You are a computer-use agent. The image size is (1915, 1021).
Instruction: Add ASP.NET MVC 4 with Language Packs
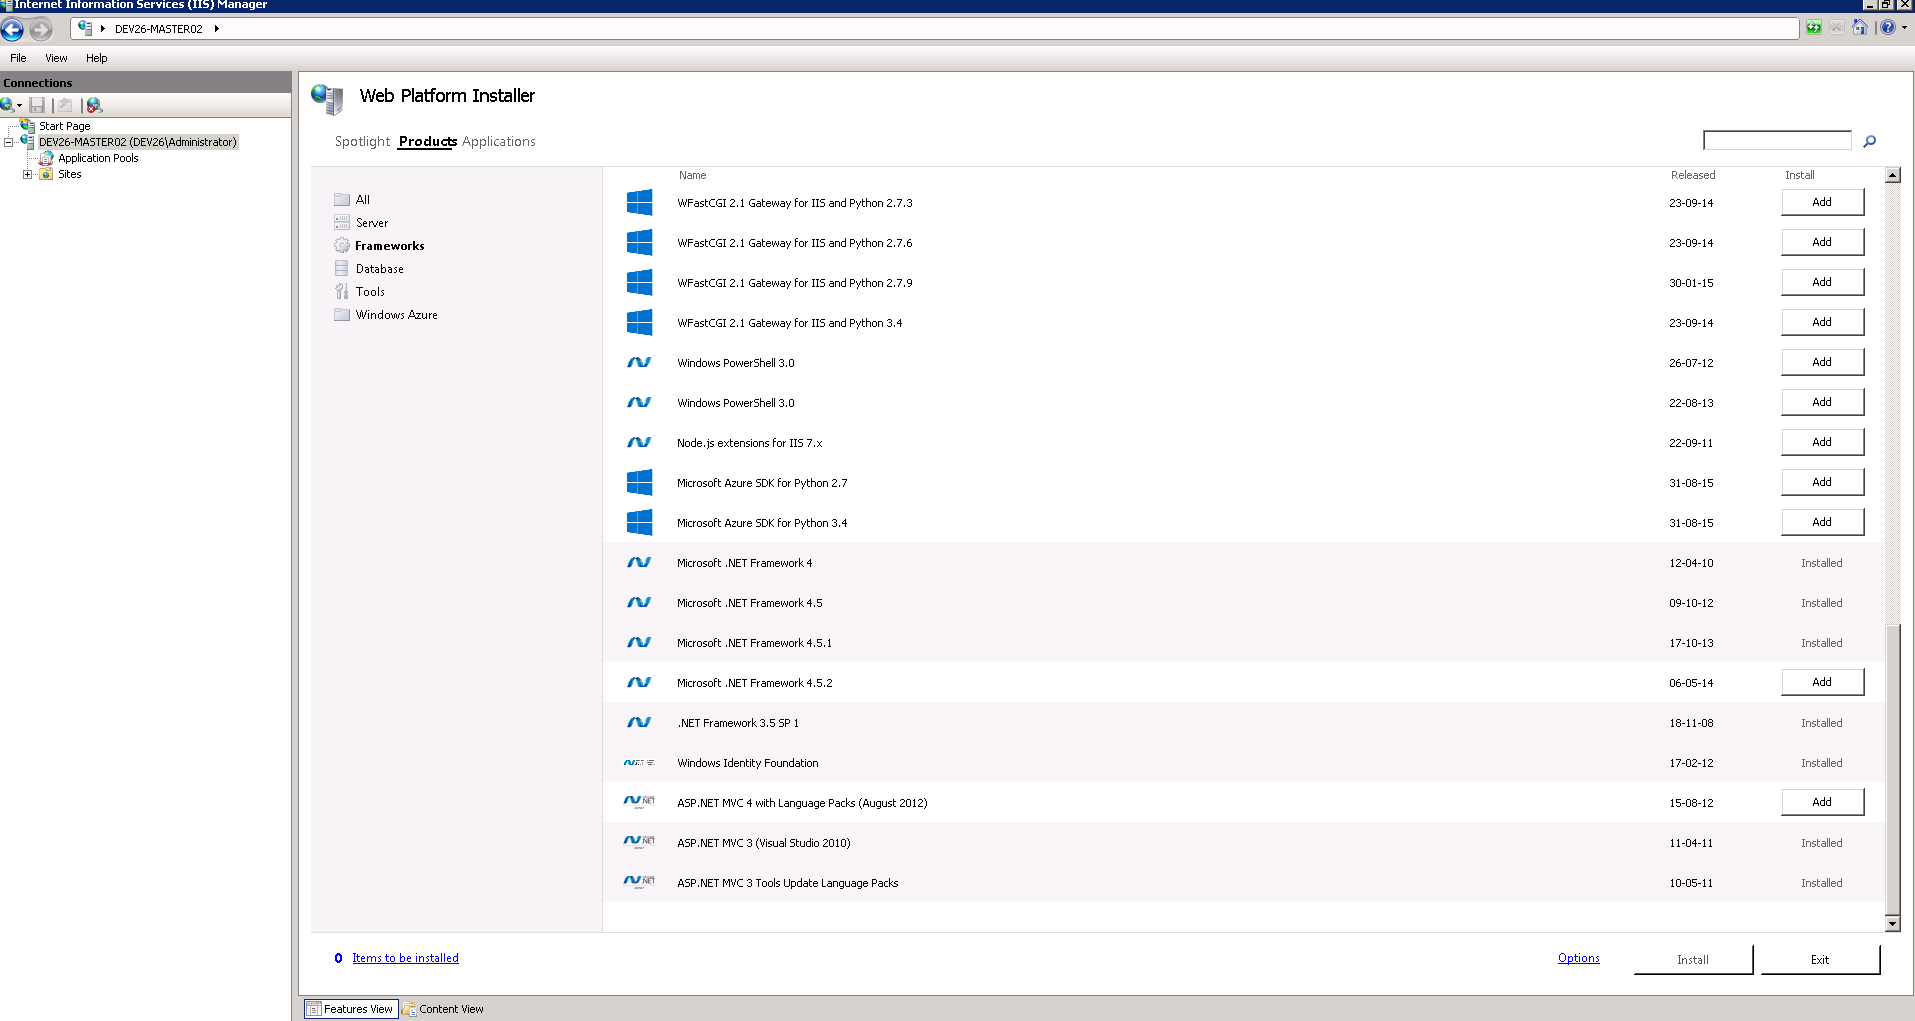pos(1822,802)
